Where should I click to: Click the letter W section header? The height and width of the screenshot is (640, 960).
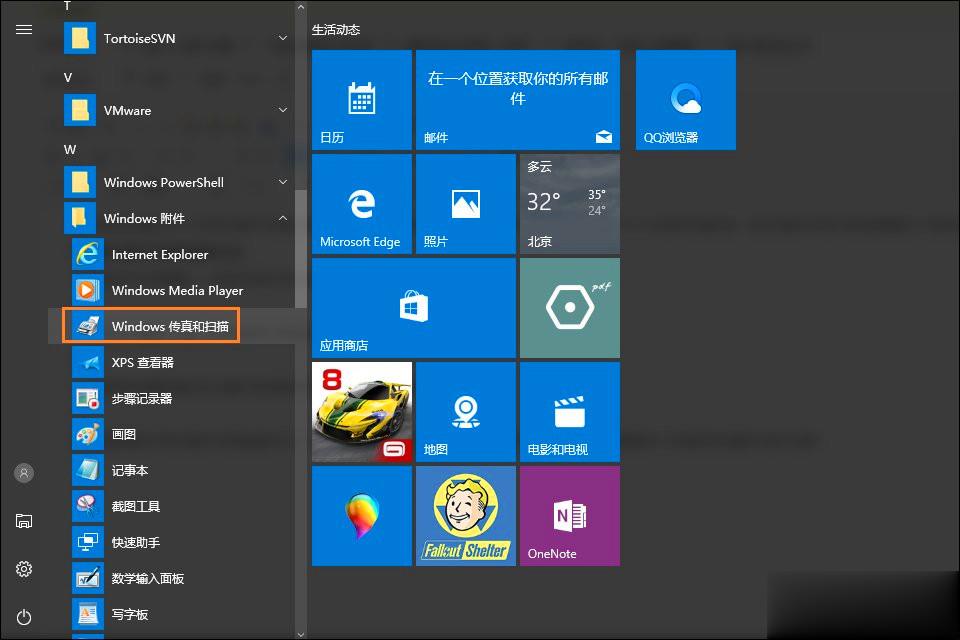pos(70,149)
